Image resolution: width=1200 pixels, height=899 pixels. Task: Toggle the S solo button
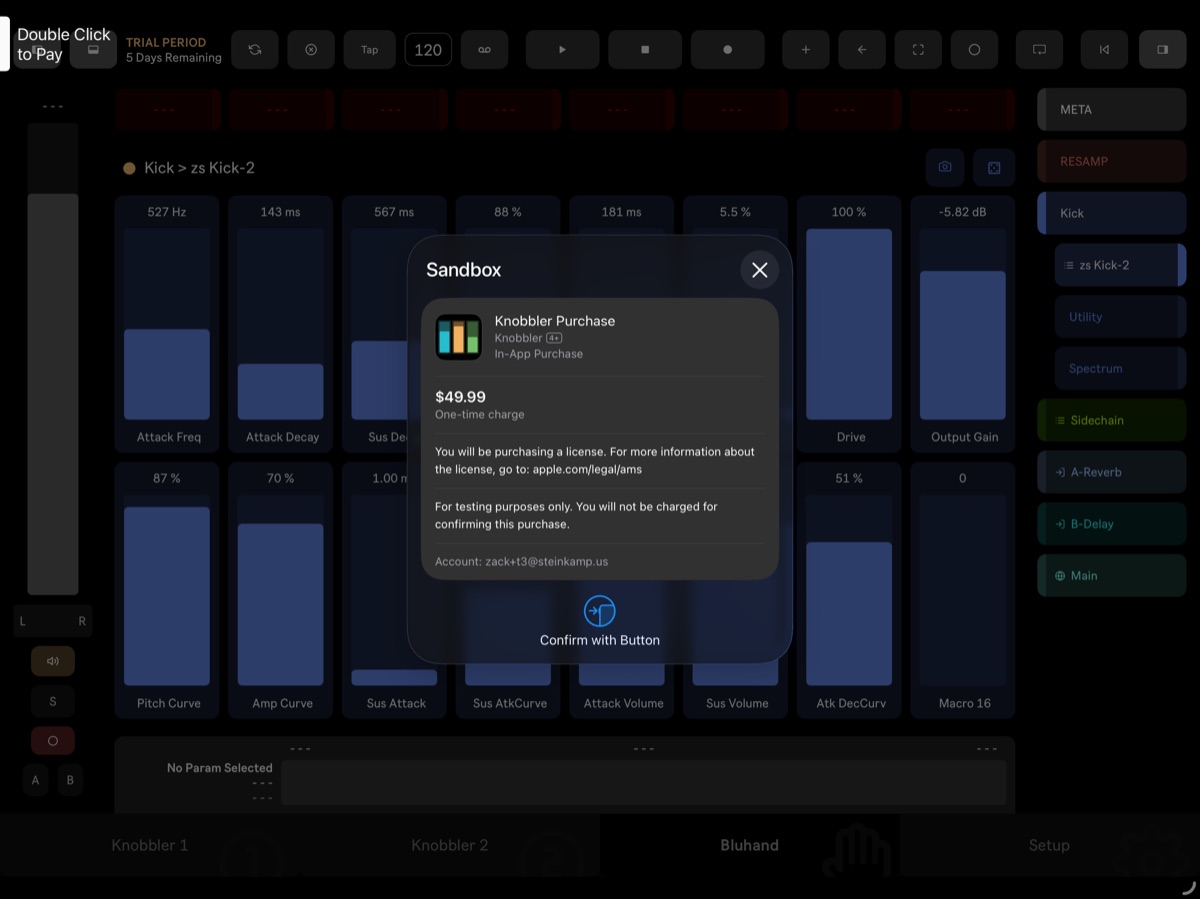tap(53, 701)
